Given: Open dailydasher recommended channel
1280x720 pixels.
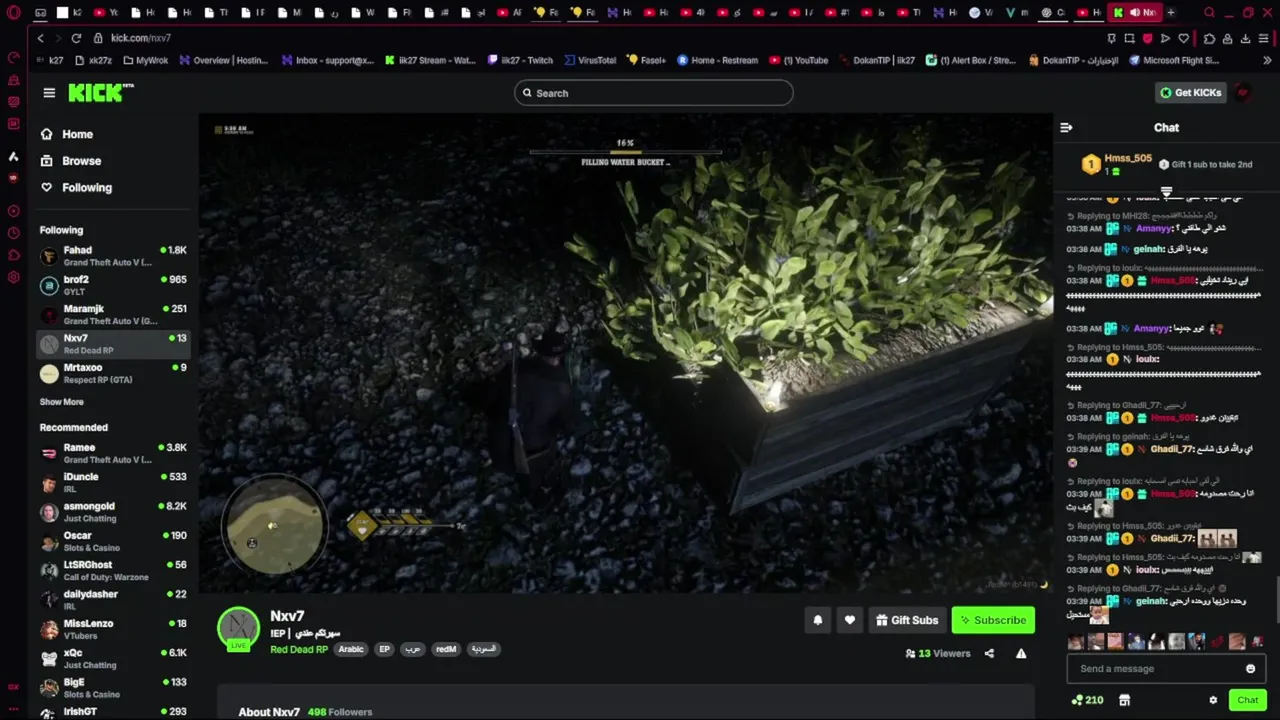Looking at the screenshot, I should pos(112,599).
